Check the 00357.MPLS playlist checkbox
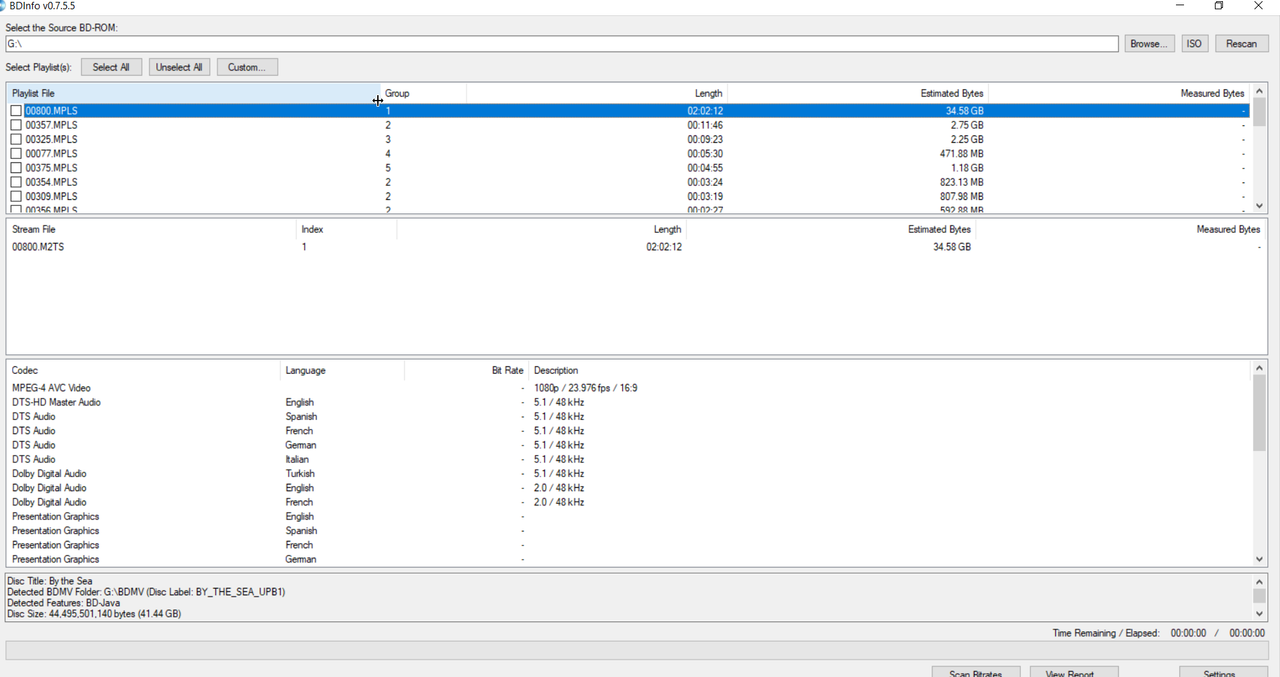This screenshot has width=1280, height=677. coord(16,125)
